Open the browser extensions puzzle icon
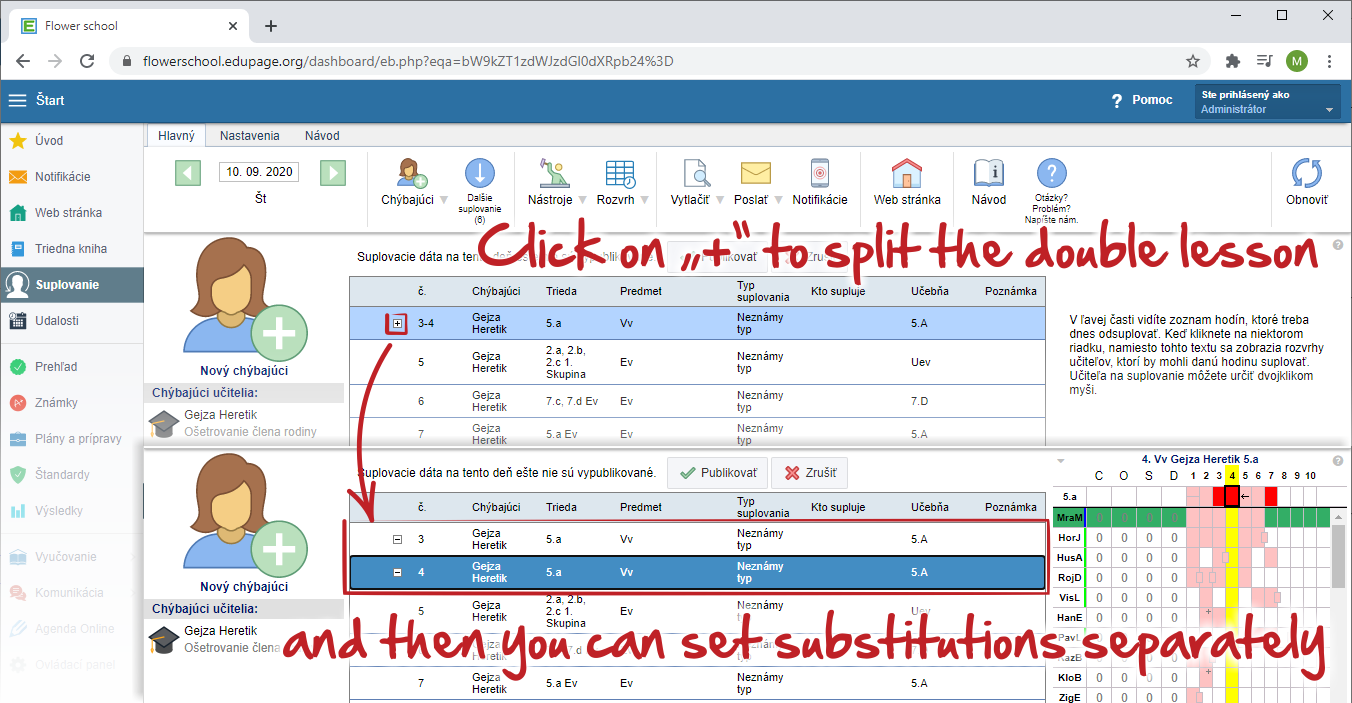Image resolution: width=1352 pixels, height=703 pixels. pyautogui.click(x=1233, y=61)
